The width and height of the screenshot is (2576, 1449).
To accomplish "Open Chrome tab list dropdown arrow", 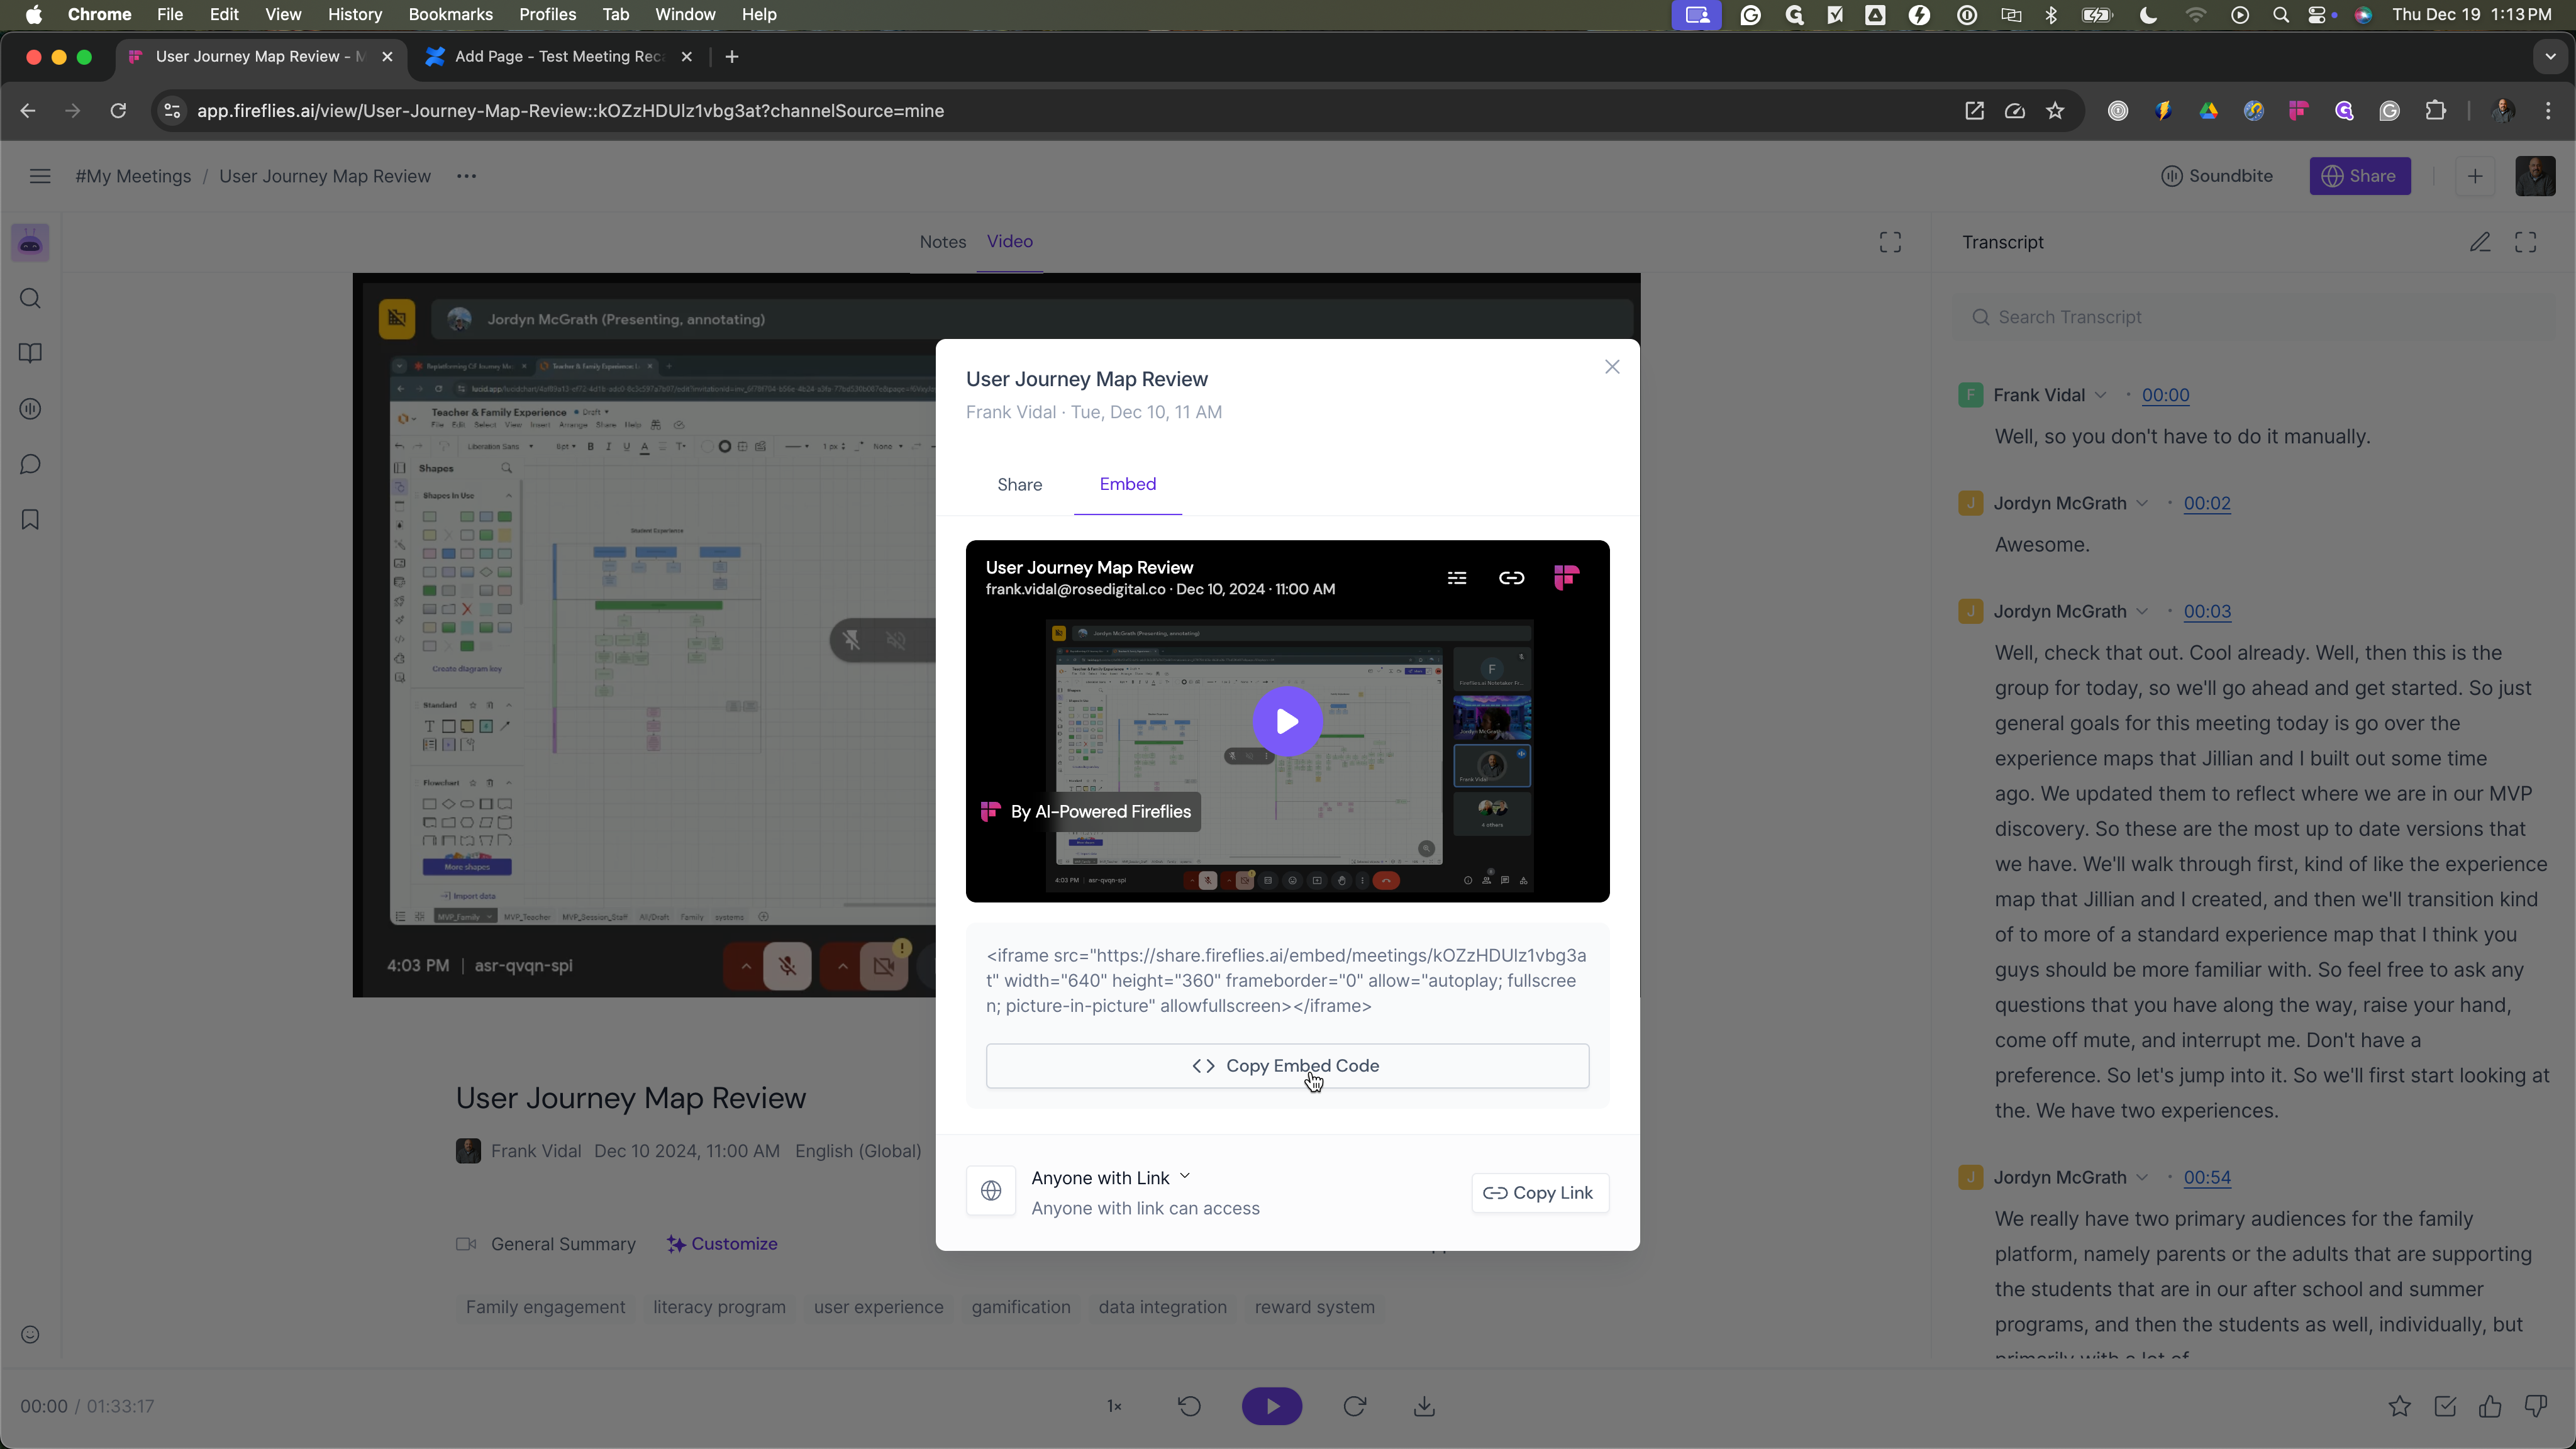I will [2550, 57].
